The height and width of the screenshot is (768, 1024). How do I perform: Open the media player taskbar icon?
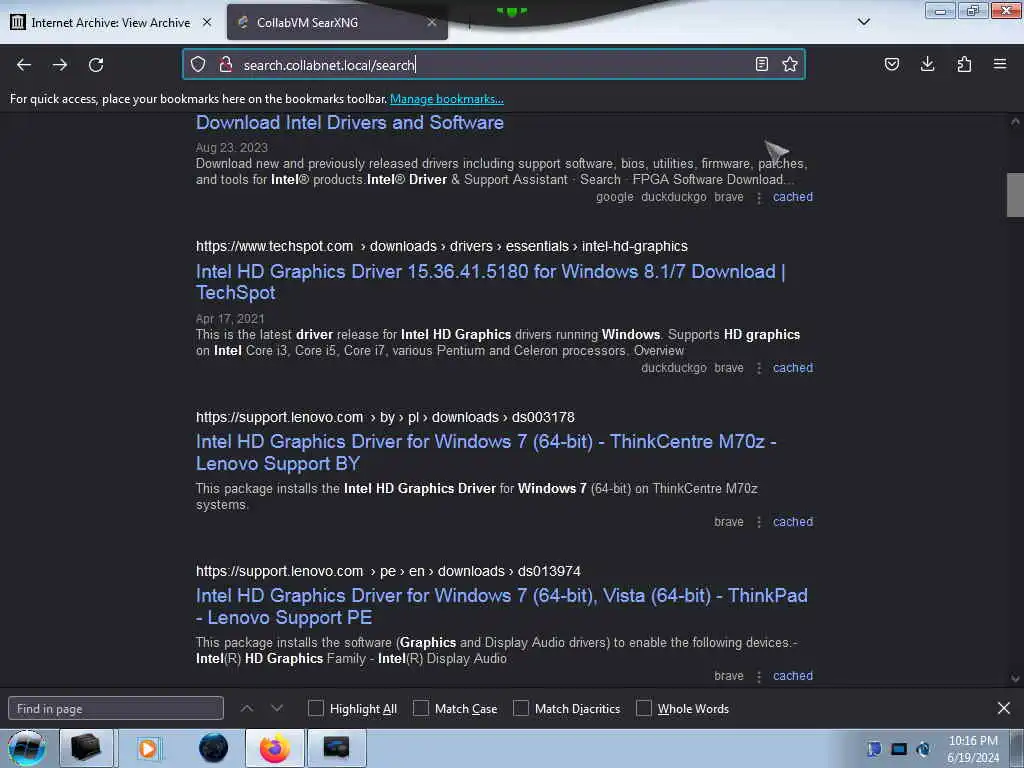[148, 748]
